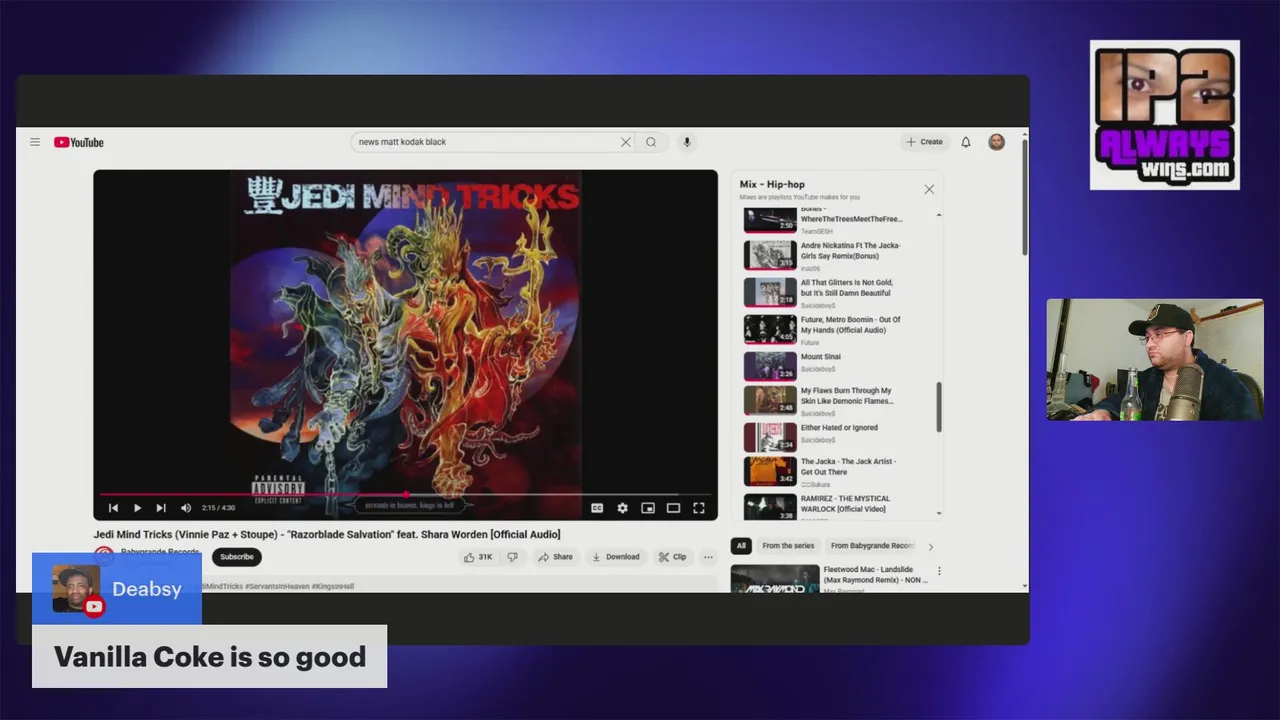This screenshot has height=720, width=1280.
Task: Subscribe to Babygrande Records
Action: pos(237,557)
